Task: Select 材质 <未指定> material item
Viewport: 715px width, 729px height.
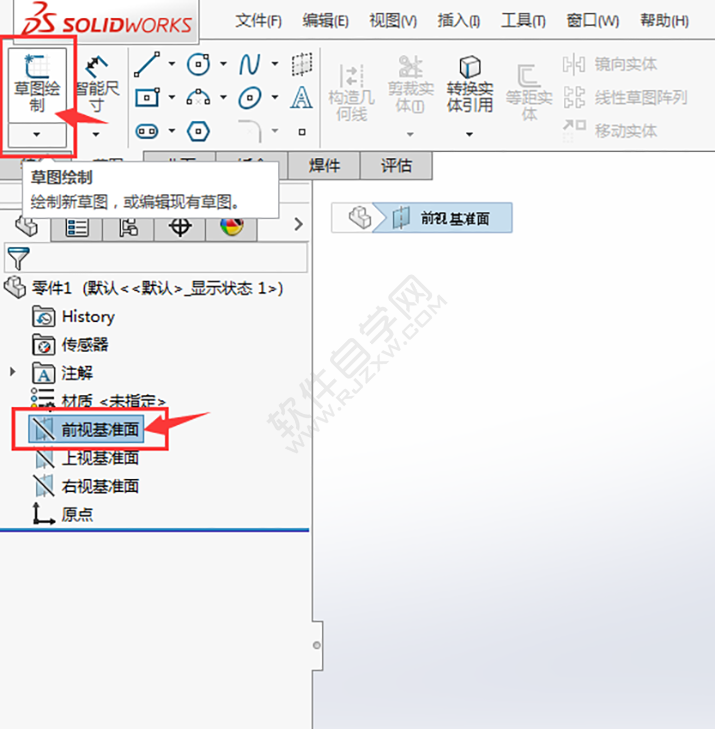Action: pyautogui.click(x=98, y=401)
